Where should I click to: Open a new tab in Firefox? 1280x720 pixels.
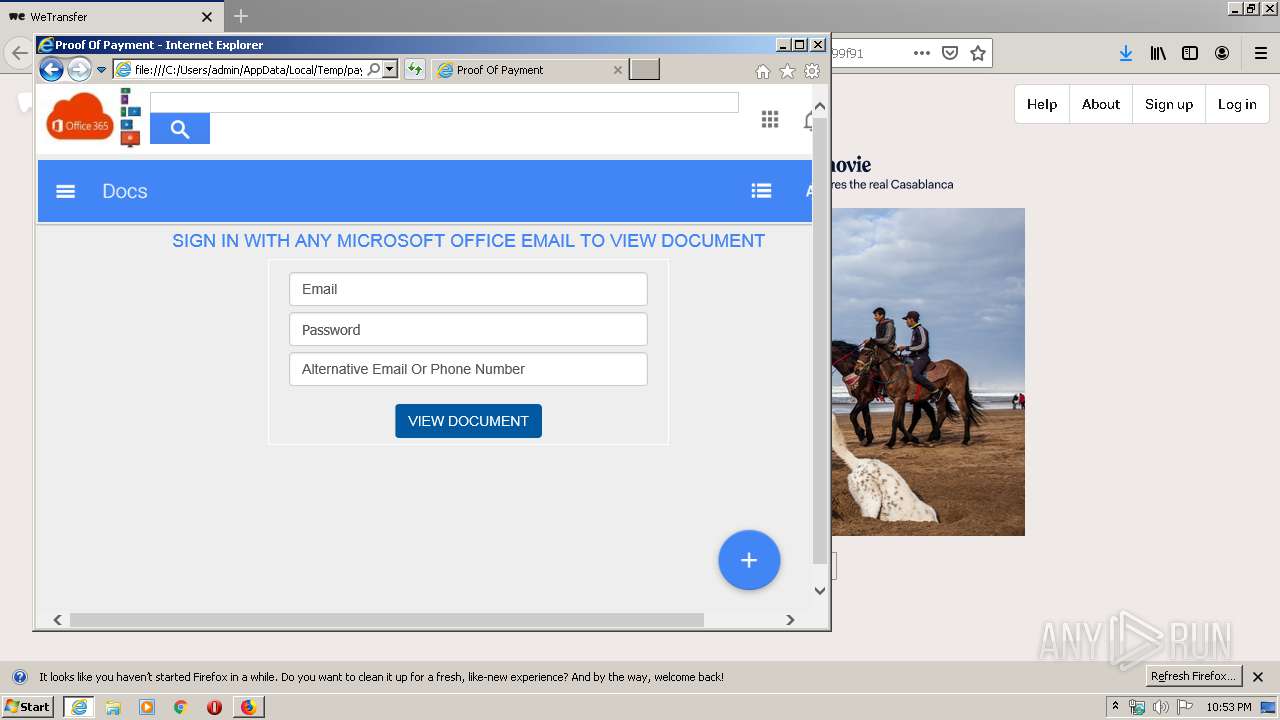tap(241, 16)
